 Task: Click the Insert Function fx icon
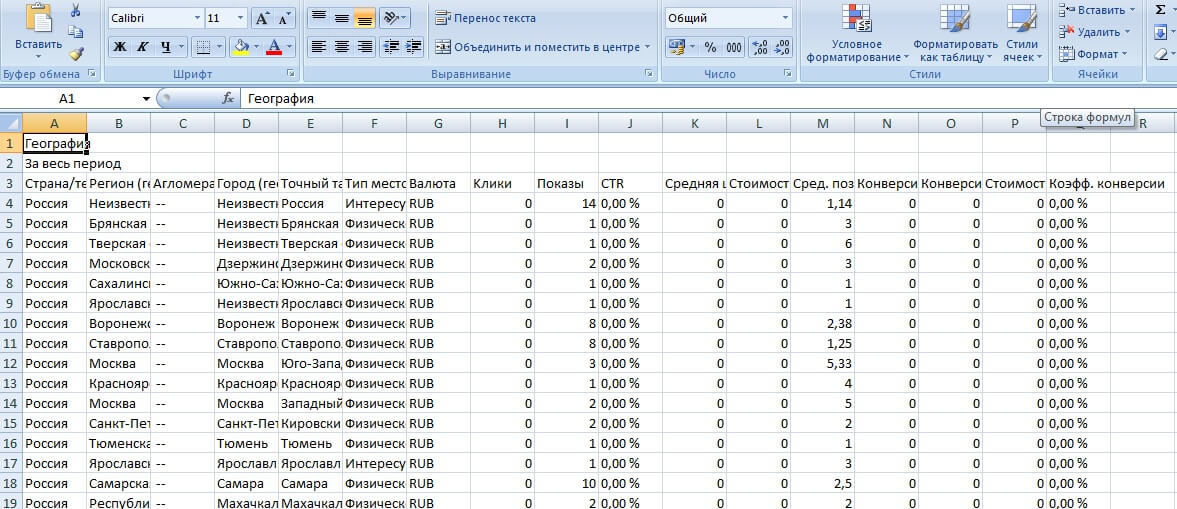click(x=228, y=98)
